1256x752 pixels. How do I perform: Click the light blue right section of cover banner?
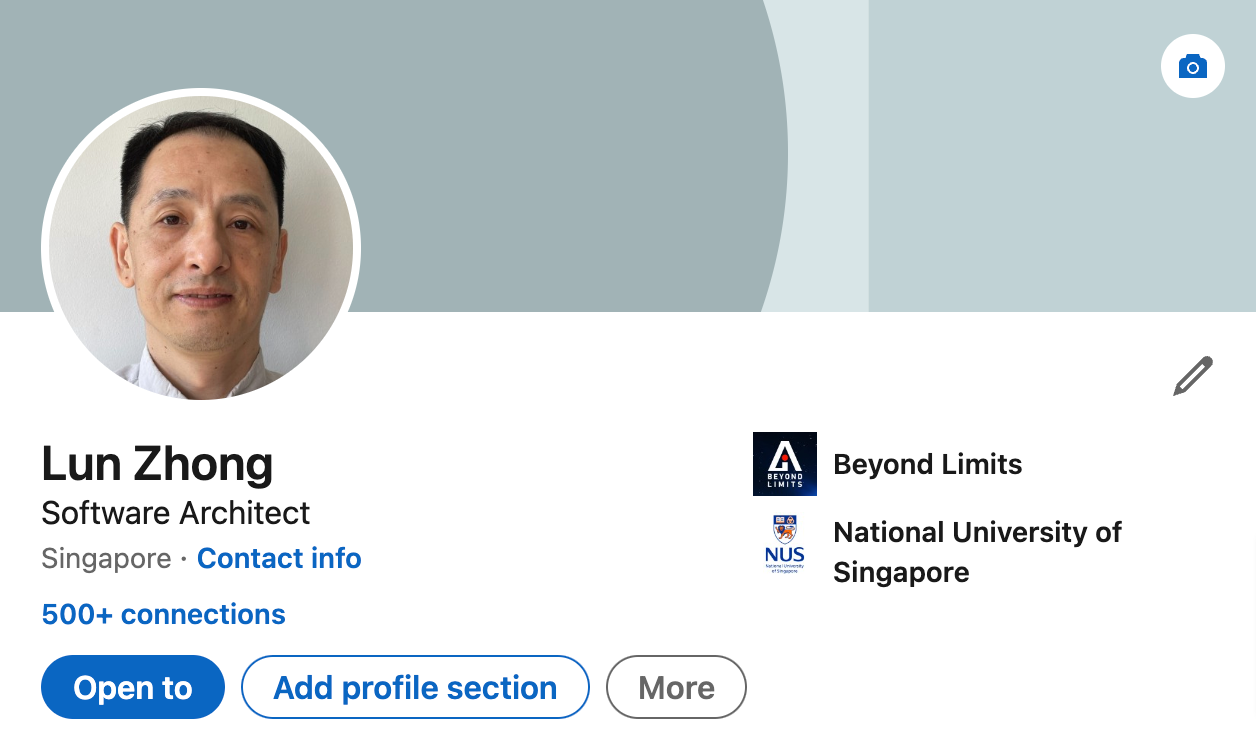point(1050,200)
